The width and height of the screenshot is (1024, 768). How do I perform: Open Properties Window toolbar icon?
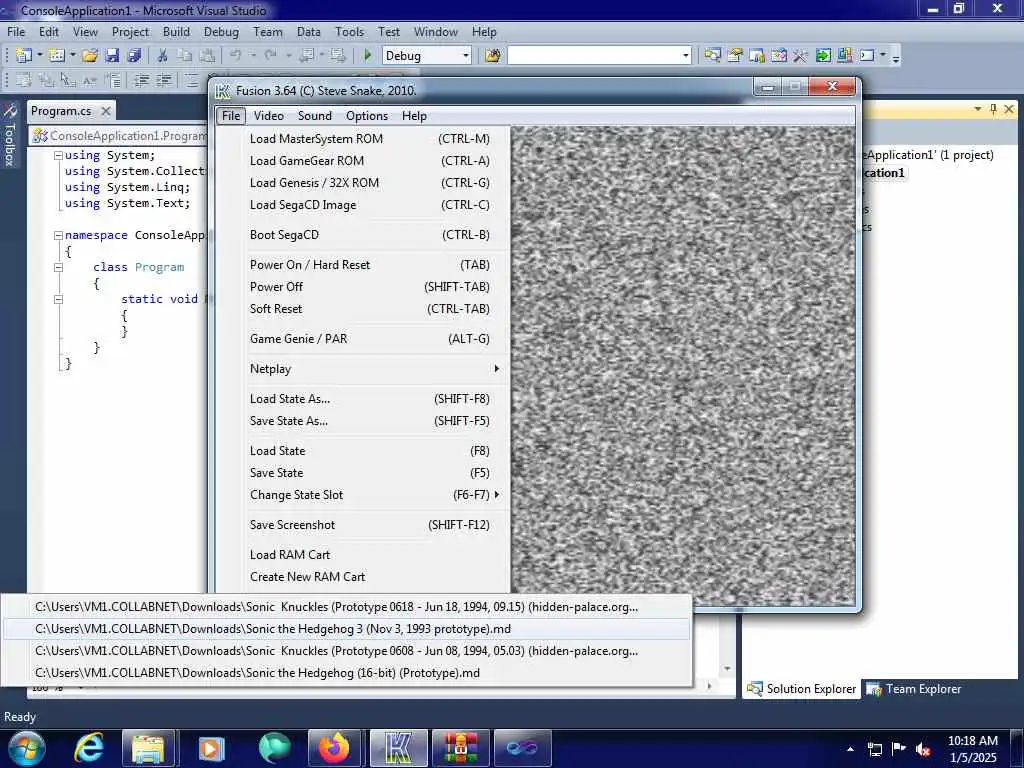coord(735,56)
